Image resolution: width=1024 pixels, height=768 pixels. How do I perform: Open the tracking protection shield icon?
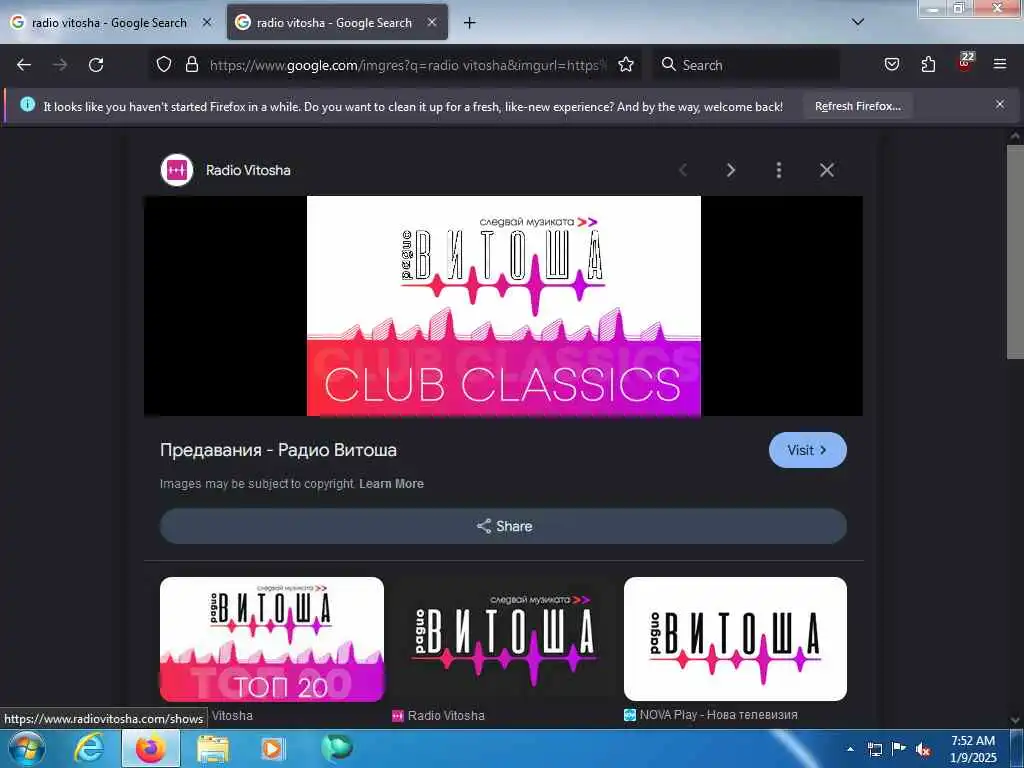164,64
